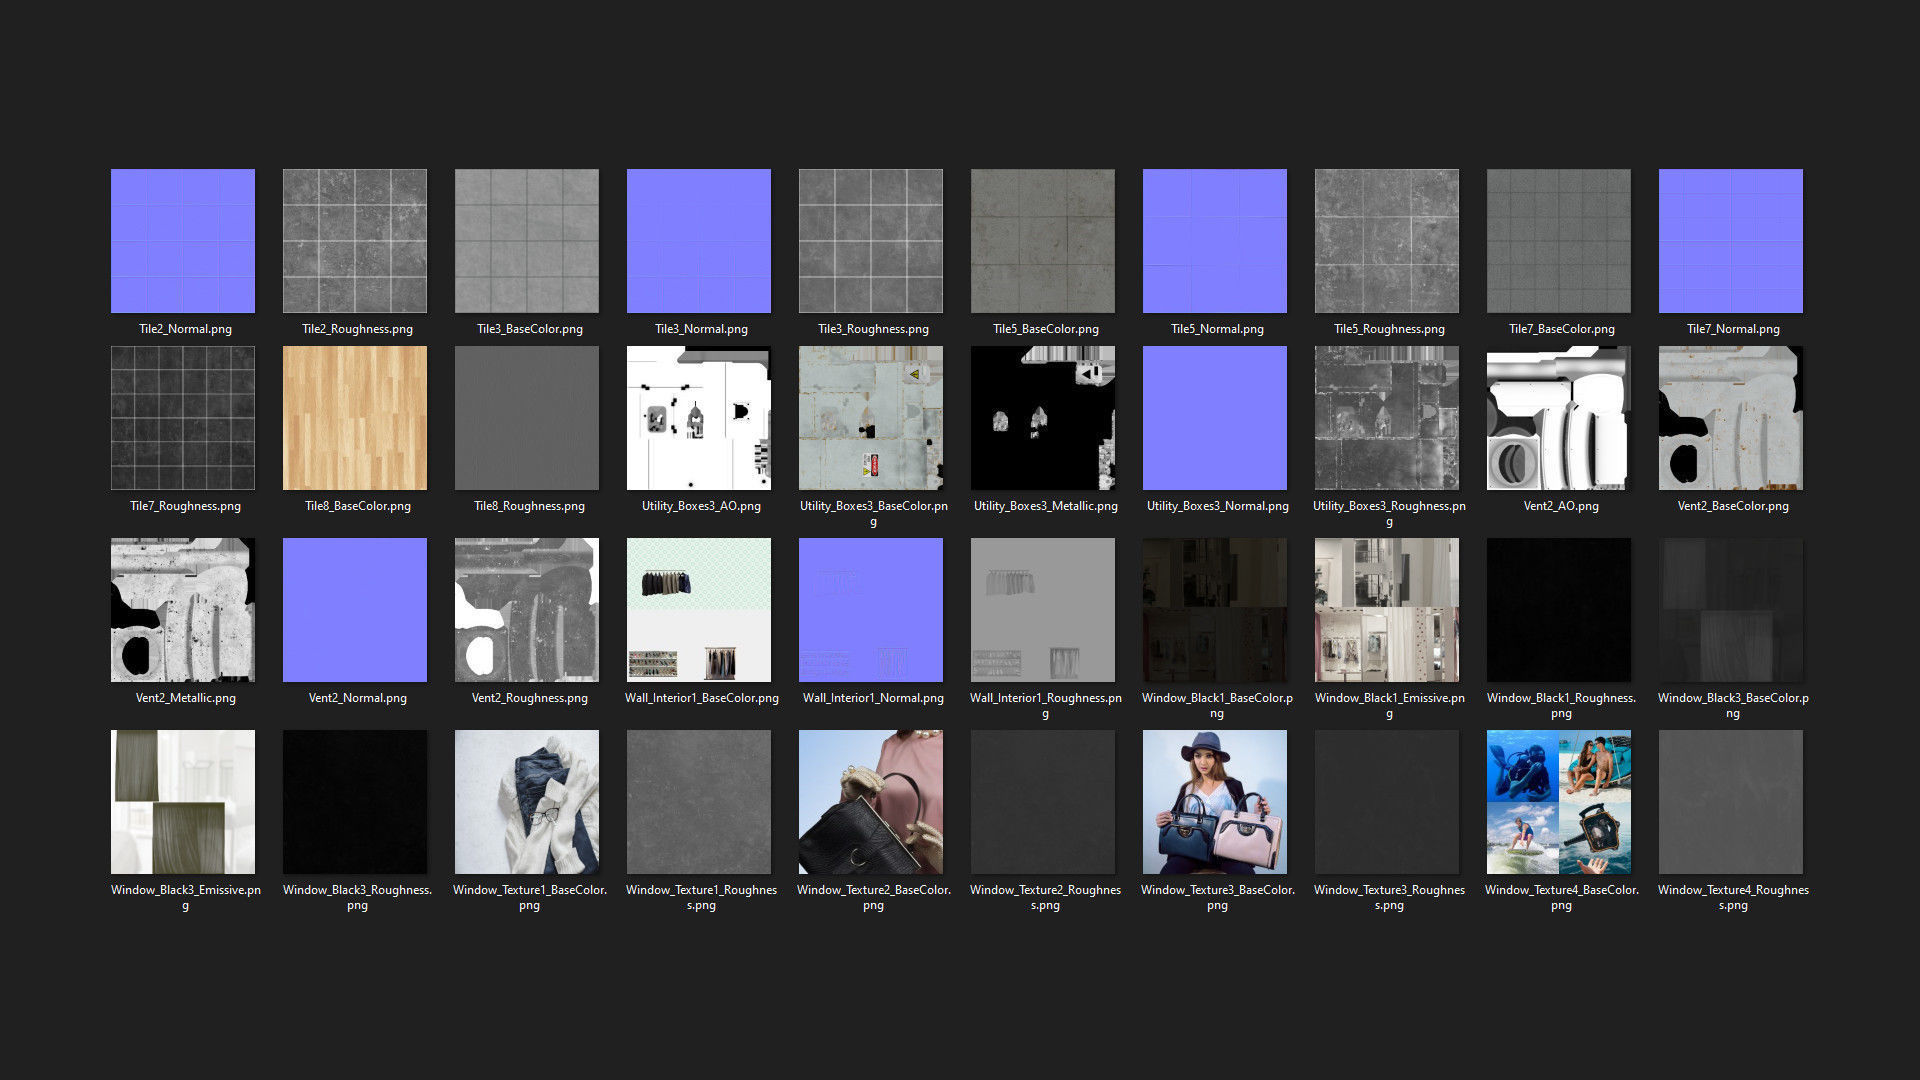Select Utility_Boxes3_Metallic.png black thumbnail
The height and width of the screenshot is (1080, 1920).
tap(1043, 418)
